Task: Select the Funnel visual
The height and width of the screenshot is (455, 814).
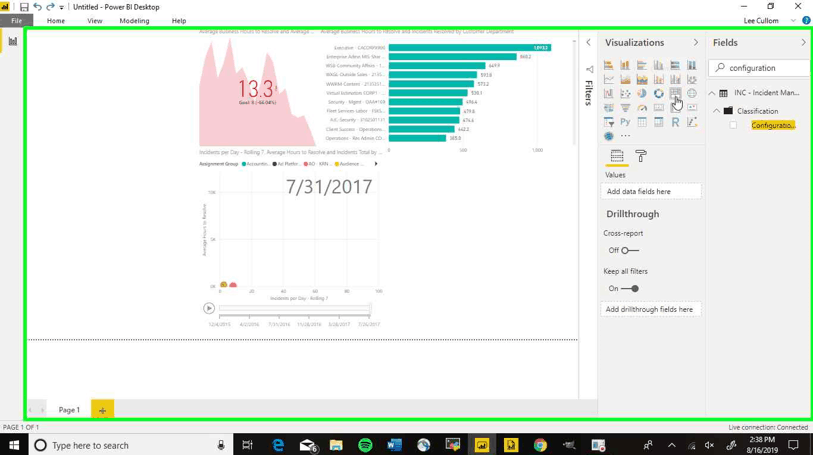Action: click(625, 108)
